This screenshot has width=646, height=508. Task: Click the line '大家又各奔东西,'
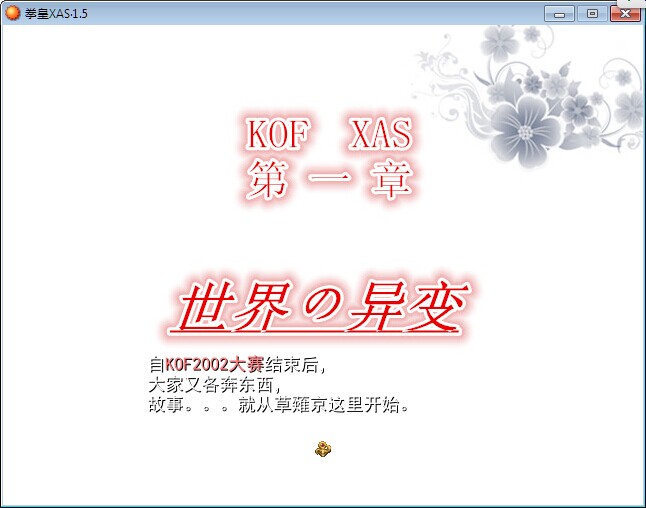click(x=215, y=385)
